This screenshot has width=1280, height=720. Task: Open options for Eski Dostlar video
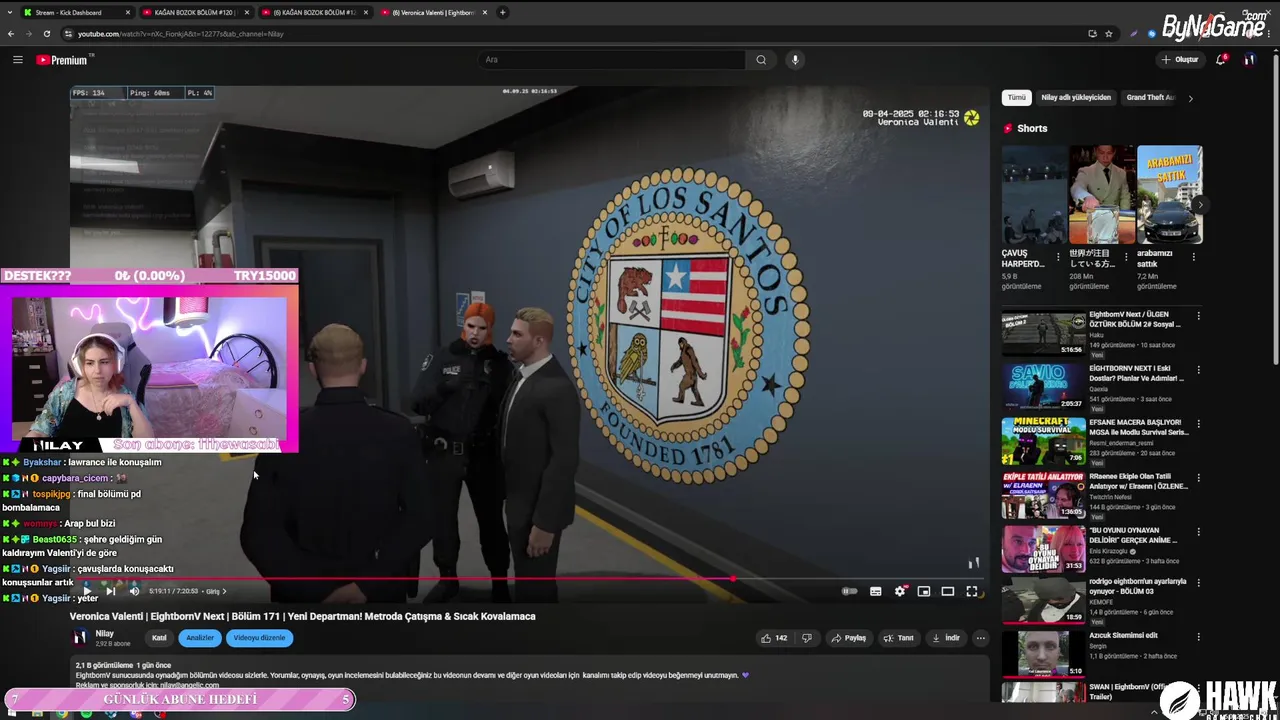1198,370
